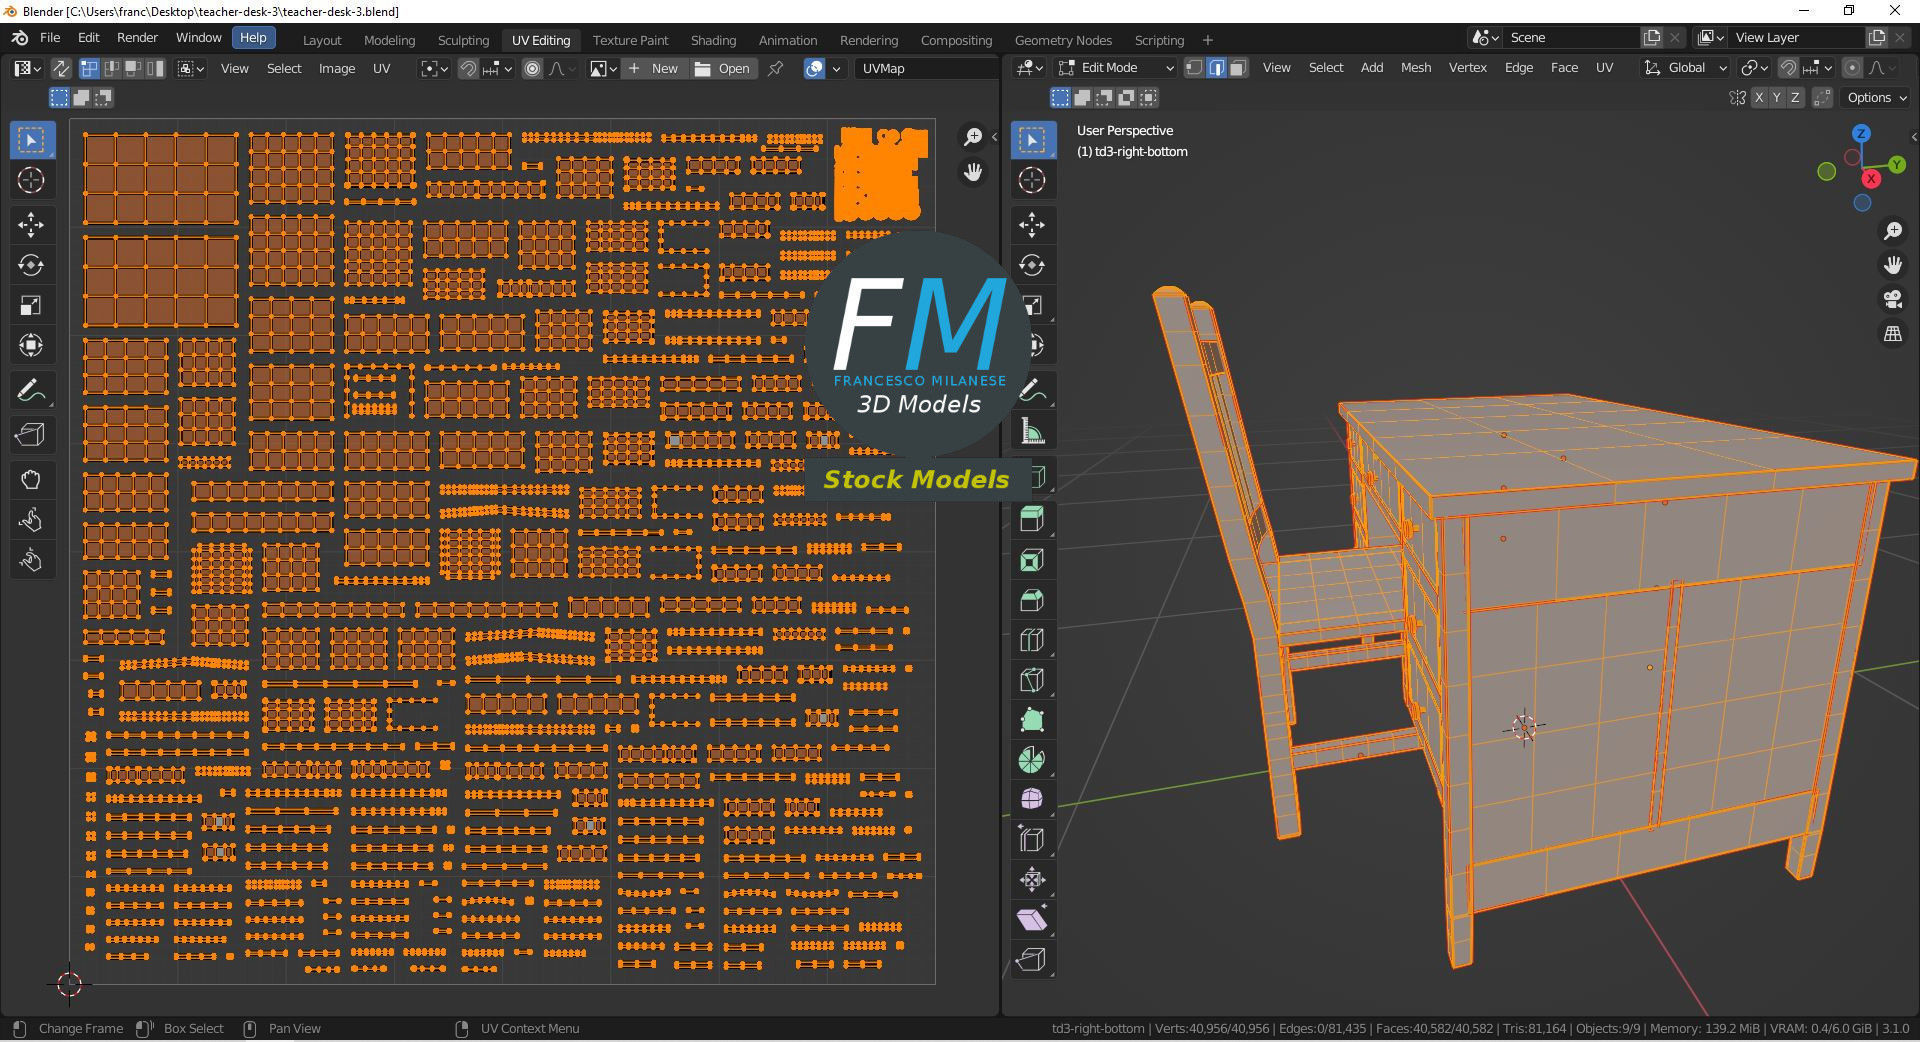Click the zoom magnifier in UV editor
The width and height of the screenshot is (1920, 1042).
pos(973,137)
